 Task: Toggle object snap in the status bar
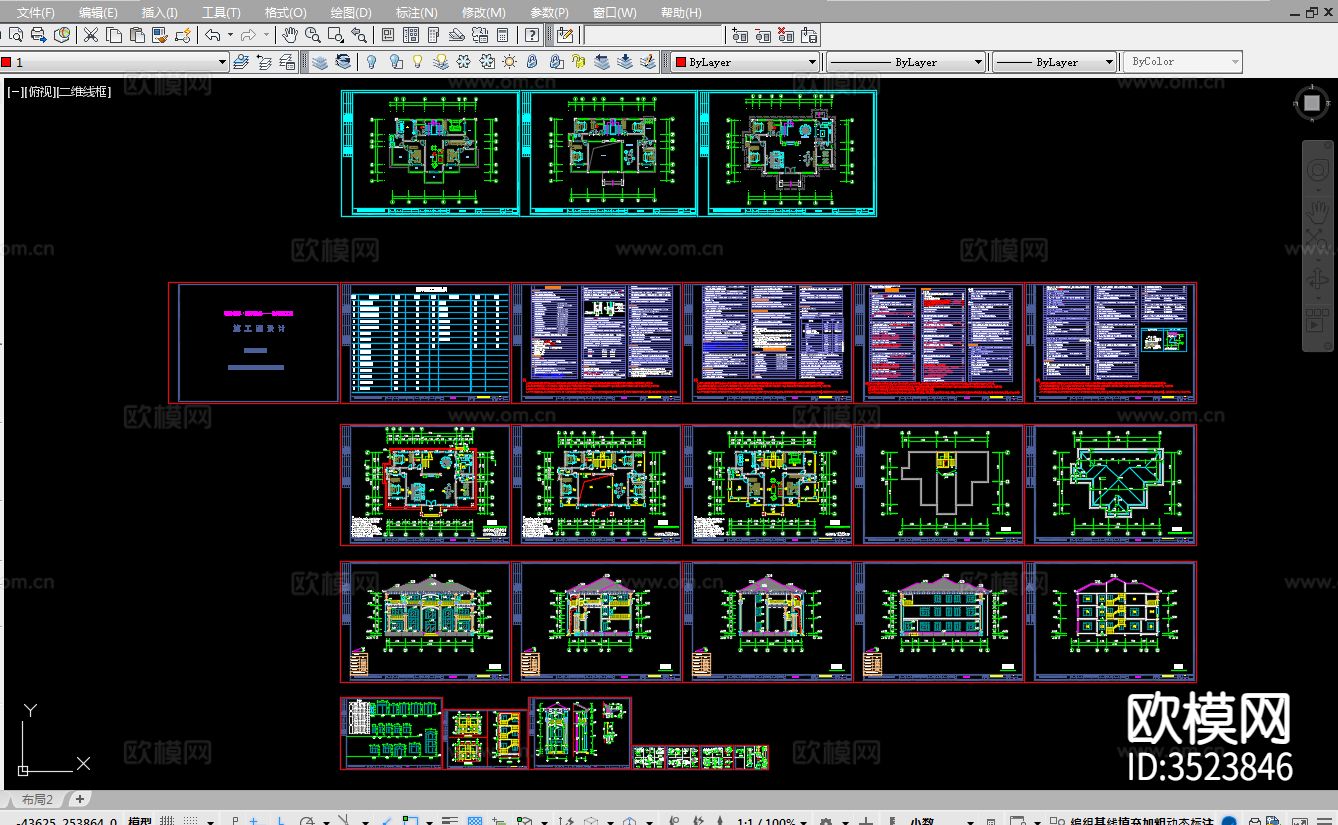(410, 821)
